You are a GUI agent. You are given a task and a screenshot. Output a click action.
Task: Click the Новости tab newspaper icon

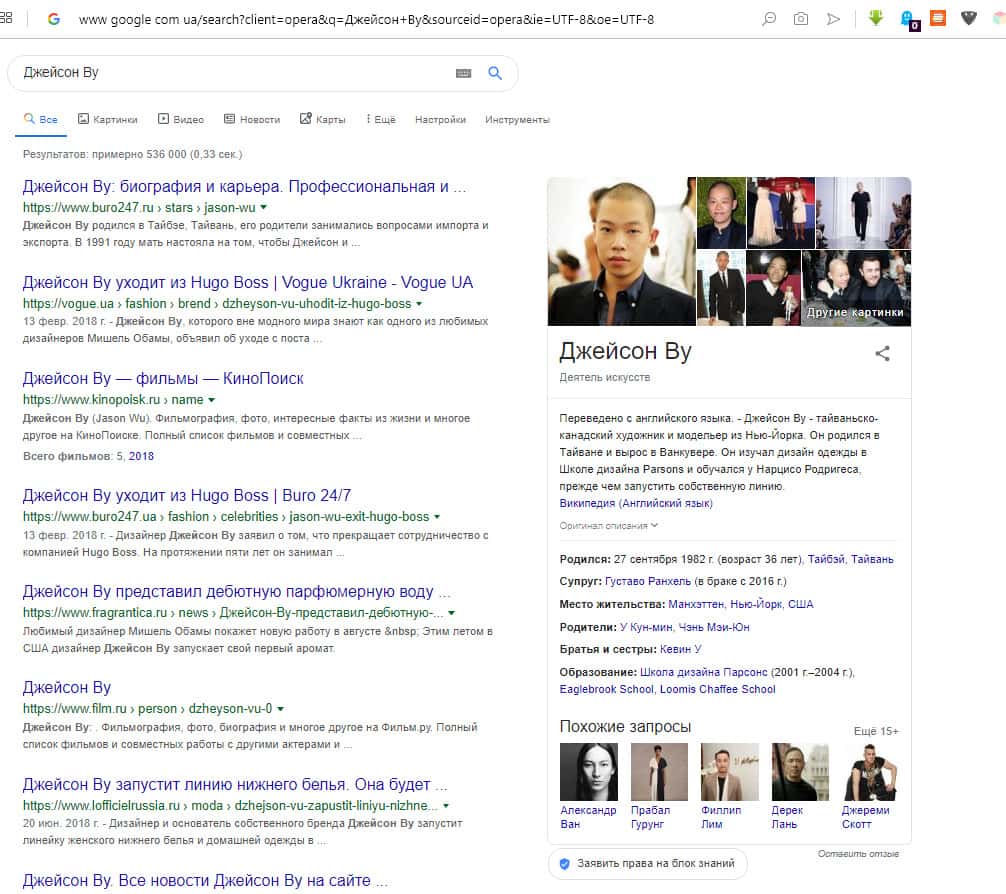[x=229, y=119]
